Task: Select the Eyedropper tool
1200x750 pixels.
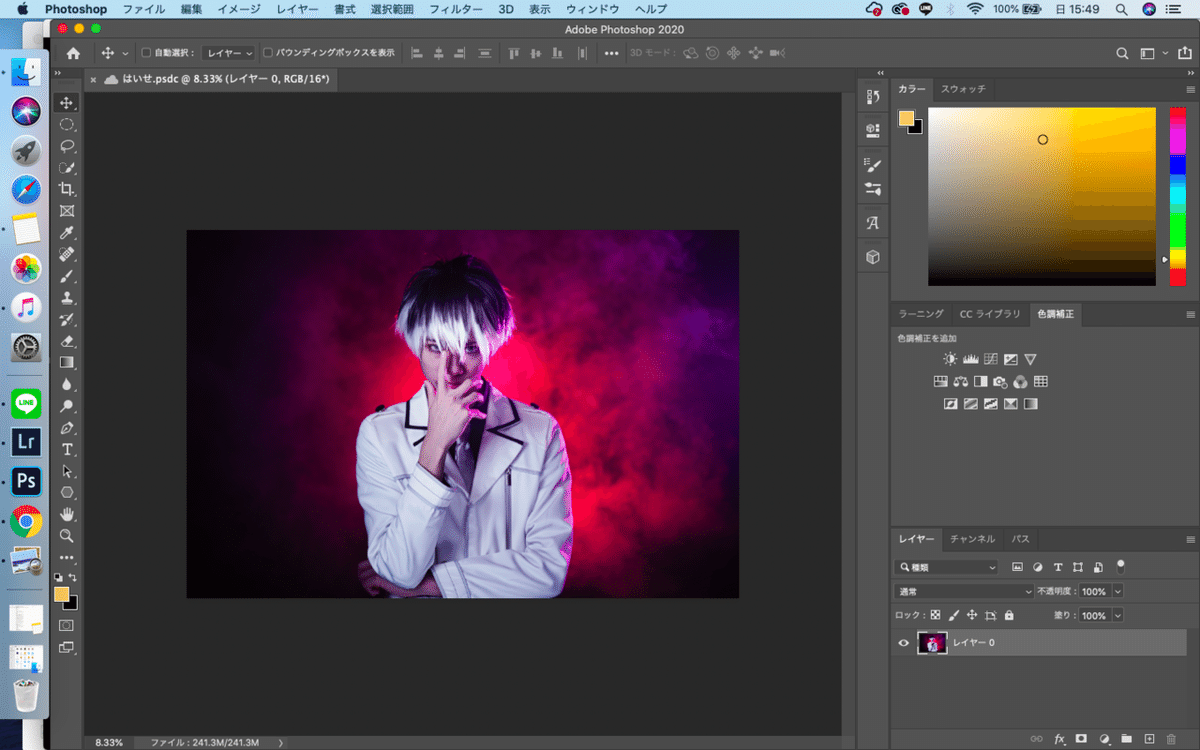Action: pos(67,232)
